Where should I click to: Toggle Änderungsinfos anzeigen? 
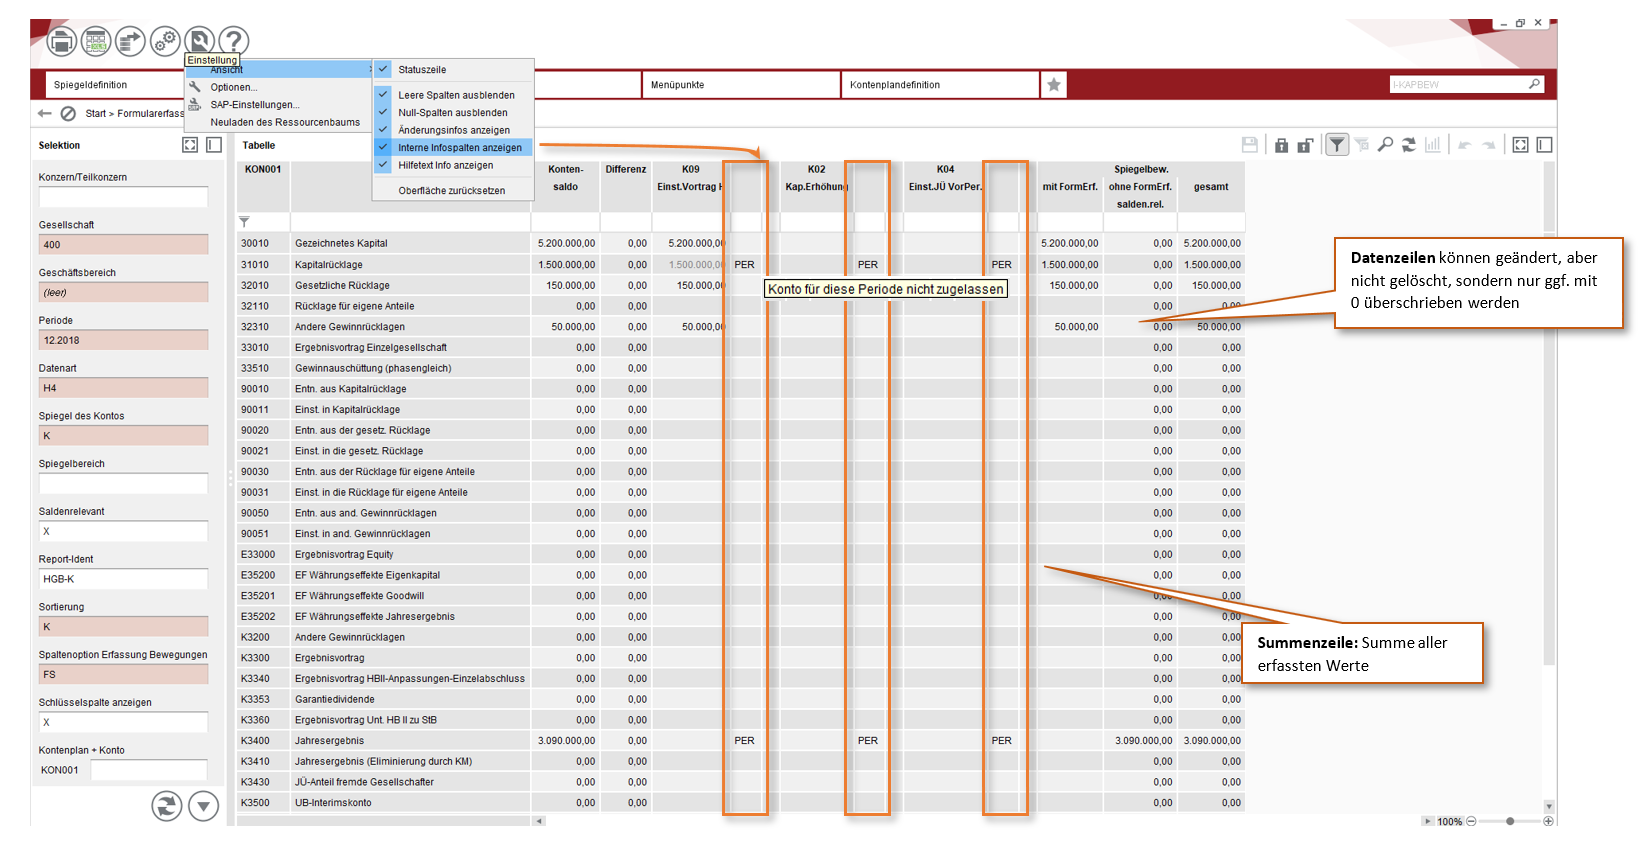tap(453, 130)
